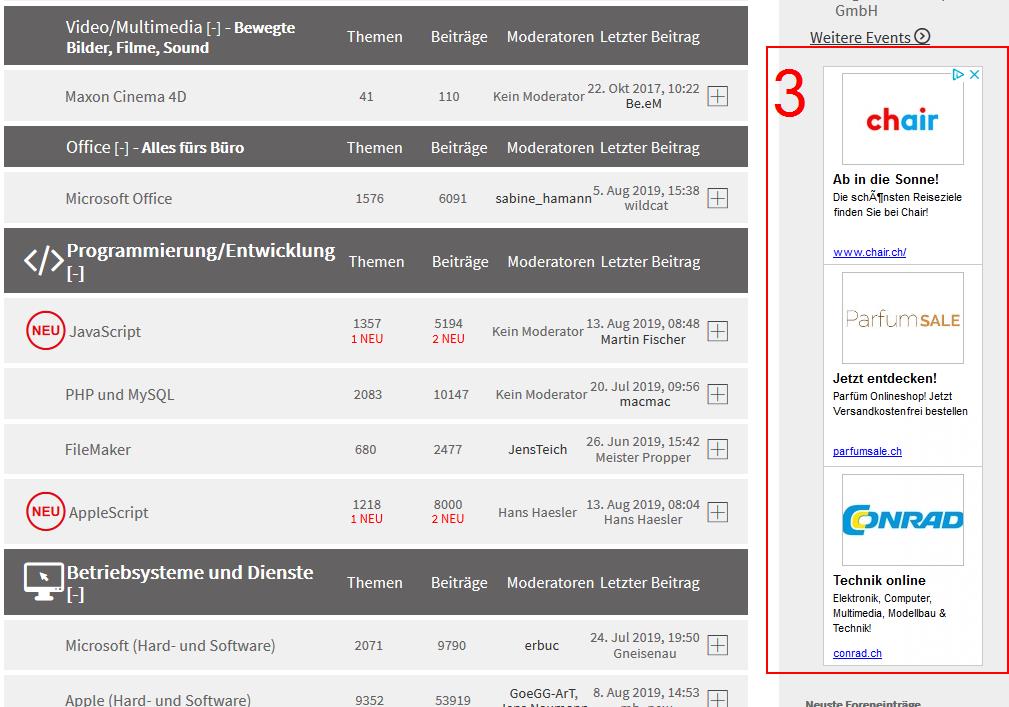1009x707 pixels.
Task: Collapse the Video/Multimedia category via [-]
Action: (214, 28)
